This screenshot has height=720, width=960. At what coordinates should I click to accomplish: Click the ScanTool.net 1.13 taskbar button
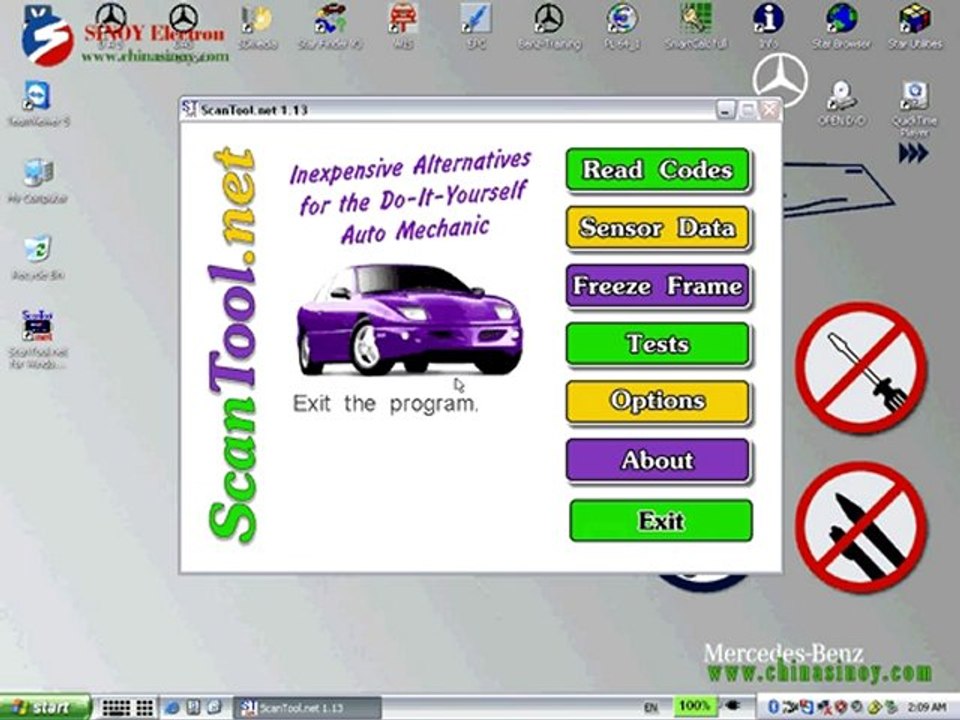click(307, 708)
